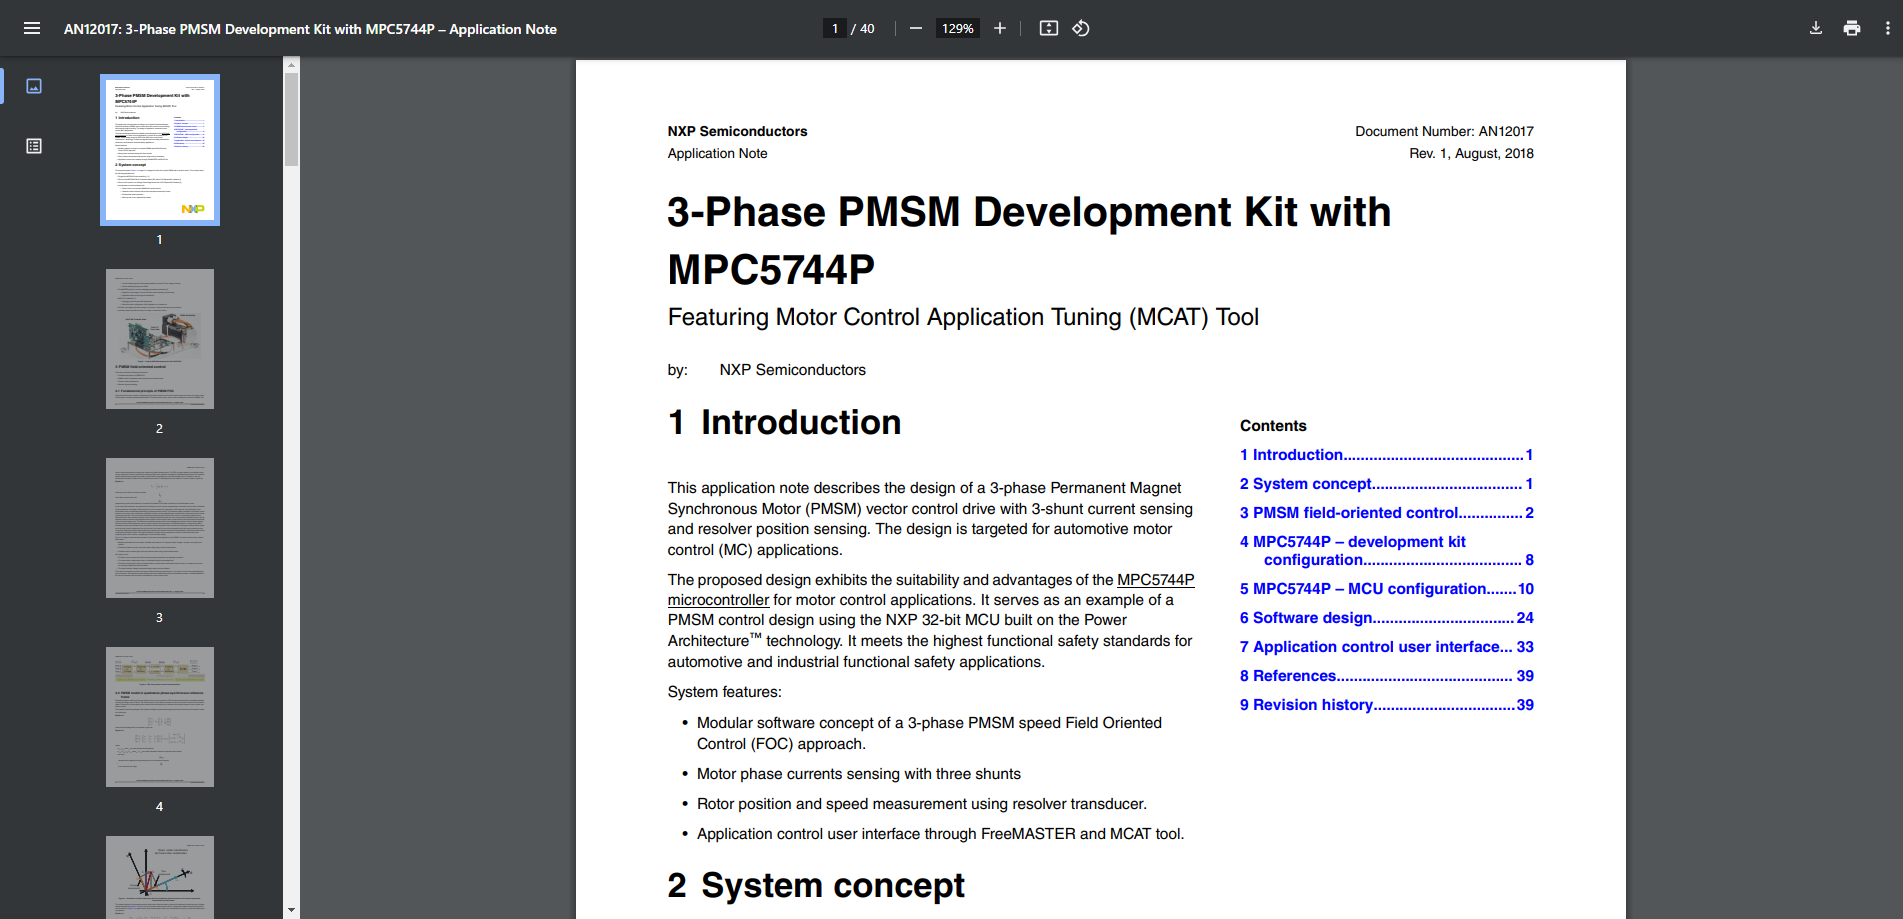The height and width of the screenshot is (919, 1903).
Task: Click the zoom percentage field showing 129%
Action: [x=957, y=28]
